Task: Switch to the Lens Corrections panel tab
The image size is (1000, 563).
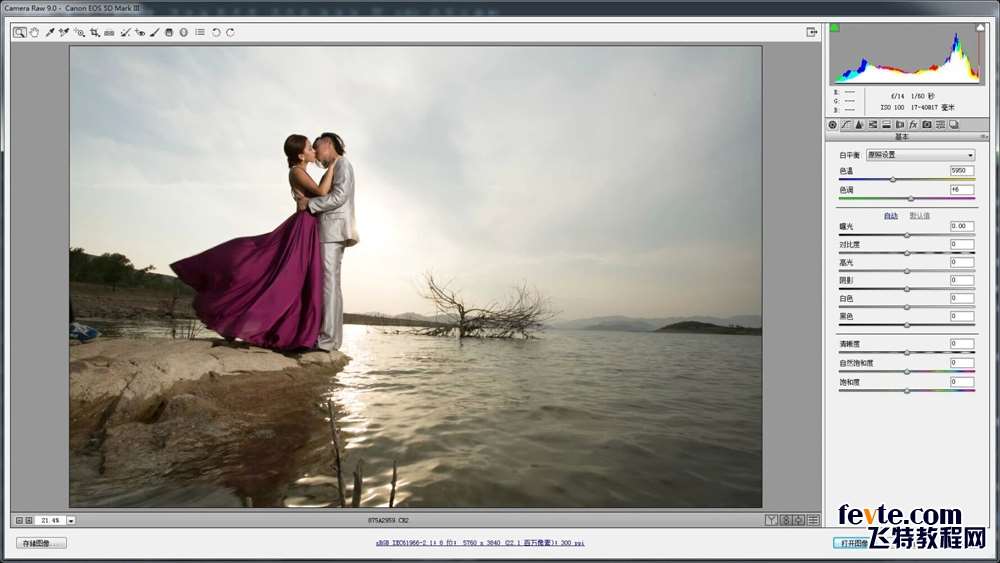Action: point(900,125)
